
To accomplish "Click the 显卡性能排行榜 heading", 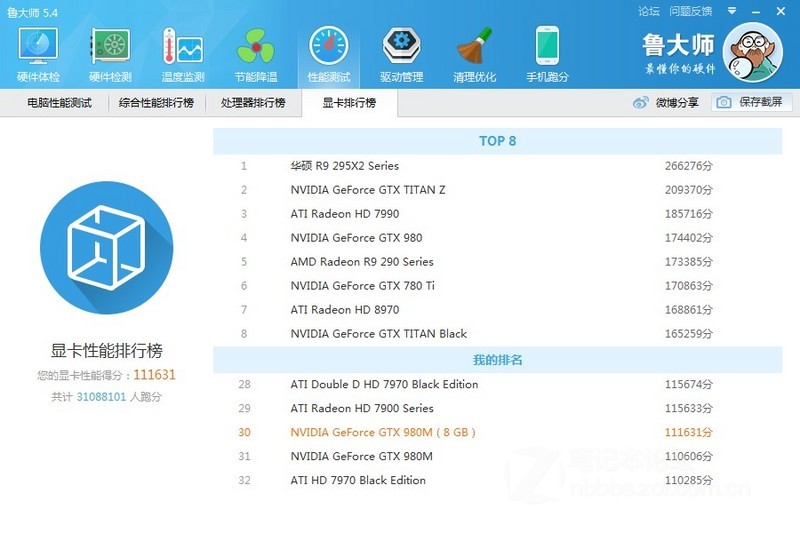I will coord(107,350).
